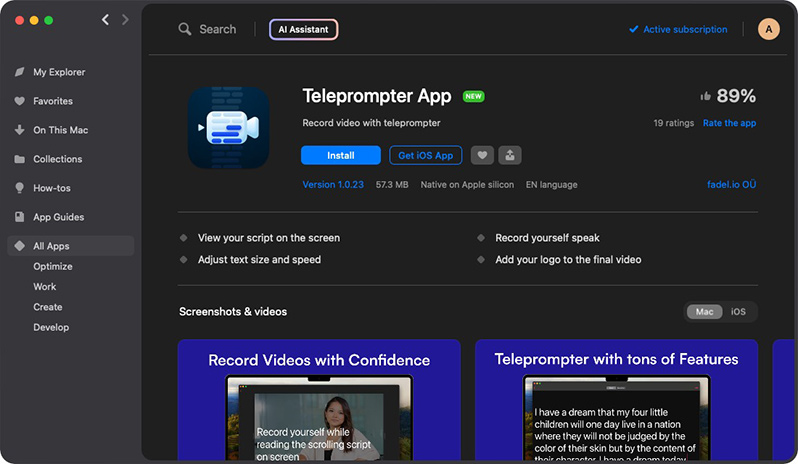The width and height of the screenshot is (798, 464).
Task: Open Record Videos with Confidence screenshot
Action: (x=319, y=400)
